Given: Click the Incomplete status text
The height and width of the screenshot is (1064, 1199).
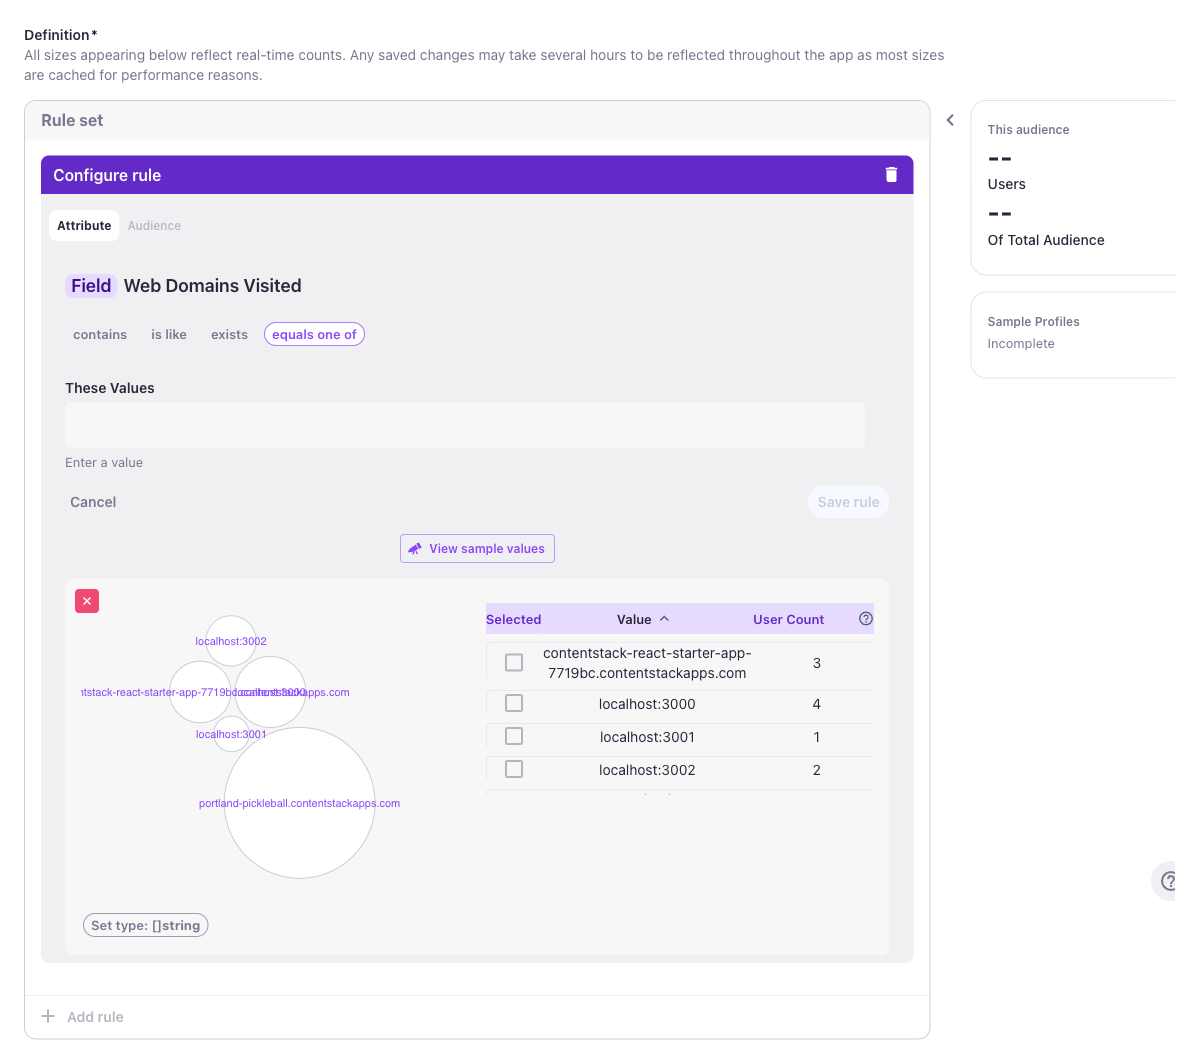Looking at the screenshot, I should pos(1020,343).
